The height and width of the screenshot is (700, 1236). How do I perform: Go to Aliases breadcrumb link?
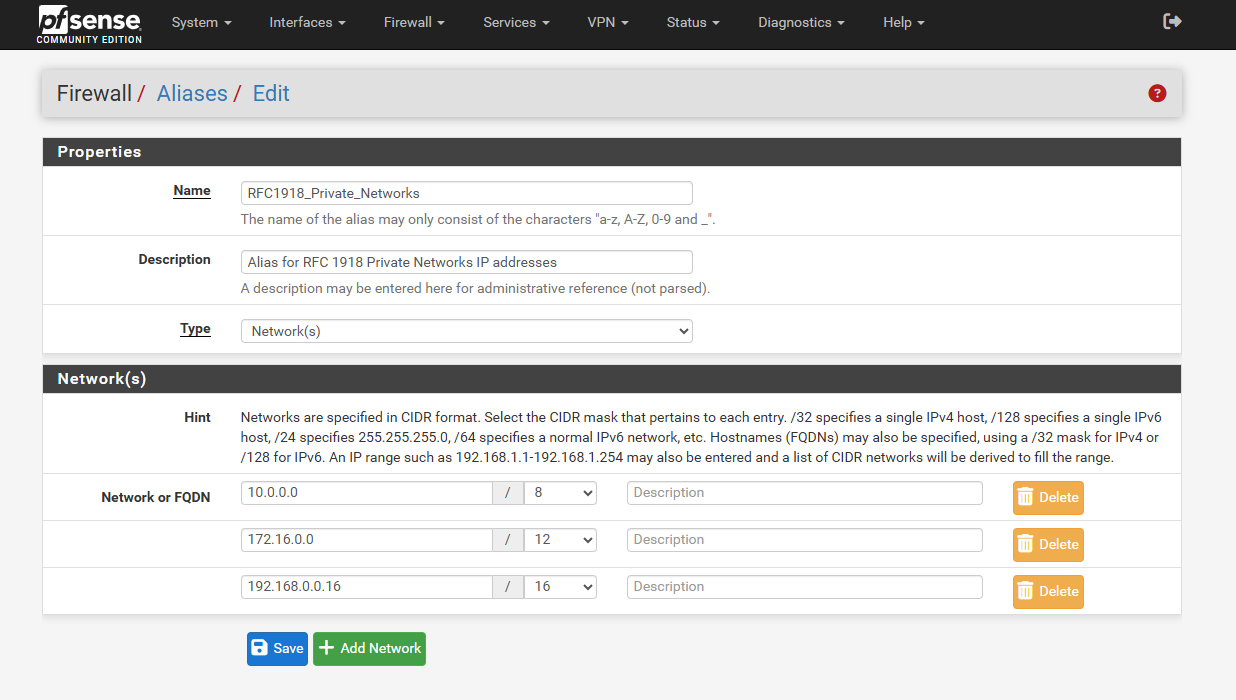pyautogui.click(x=192, y=93)
